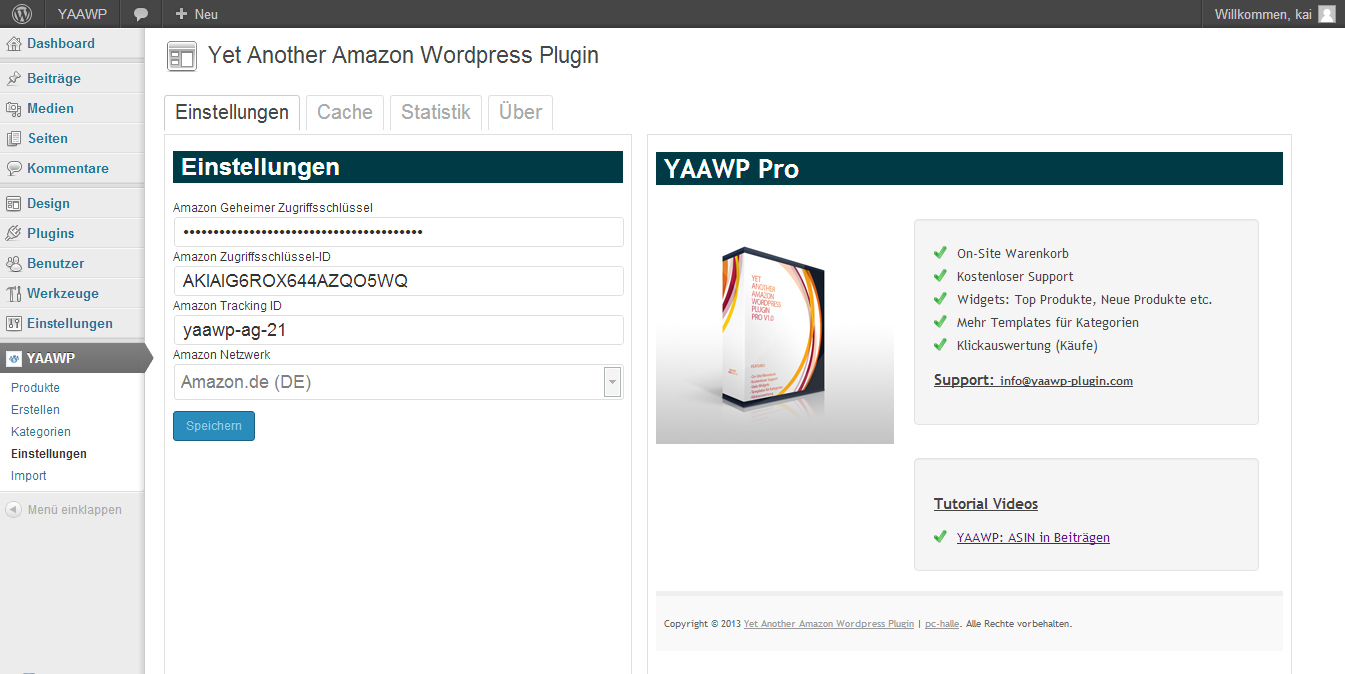Select the Import submenu item
Image resolution: width=1345 pixels, height=674 pixels.
point(29,476)
